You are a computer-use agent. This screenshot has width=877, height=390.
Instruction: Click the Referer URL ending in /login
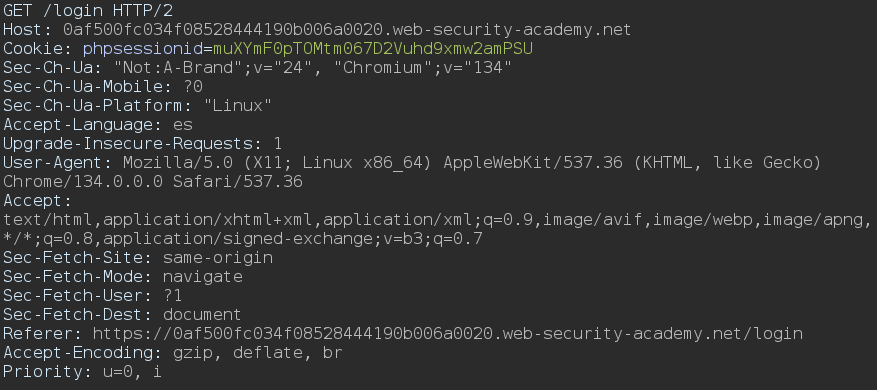tap(447, 334)
